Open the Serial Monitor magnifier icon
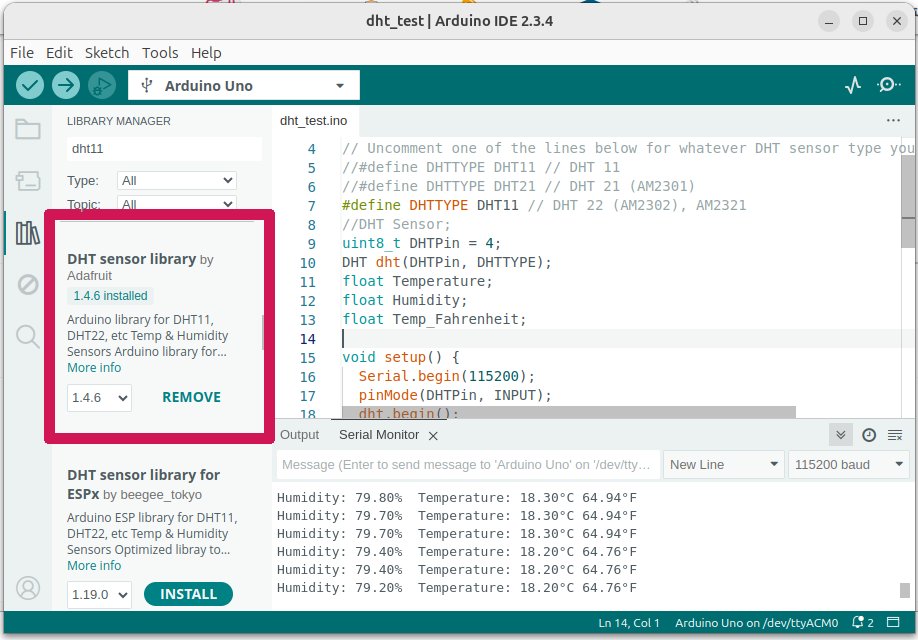Viewport: 918px width, 640px height. (888, 85)
